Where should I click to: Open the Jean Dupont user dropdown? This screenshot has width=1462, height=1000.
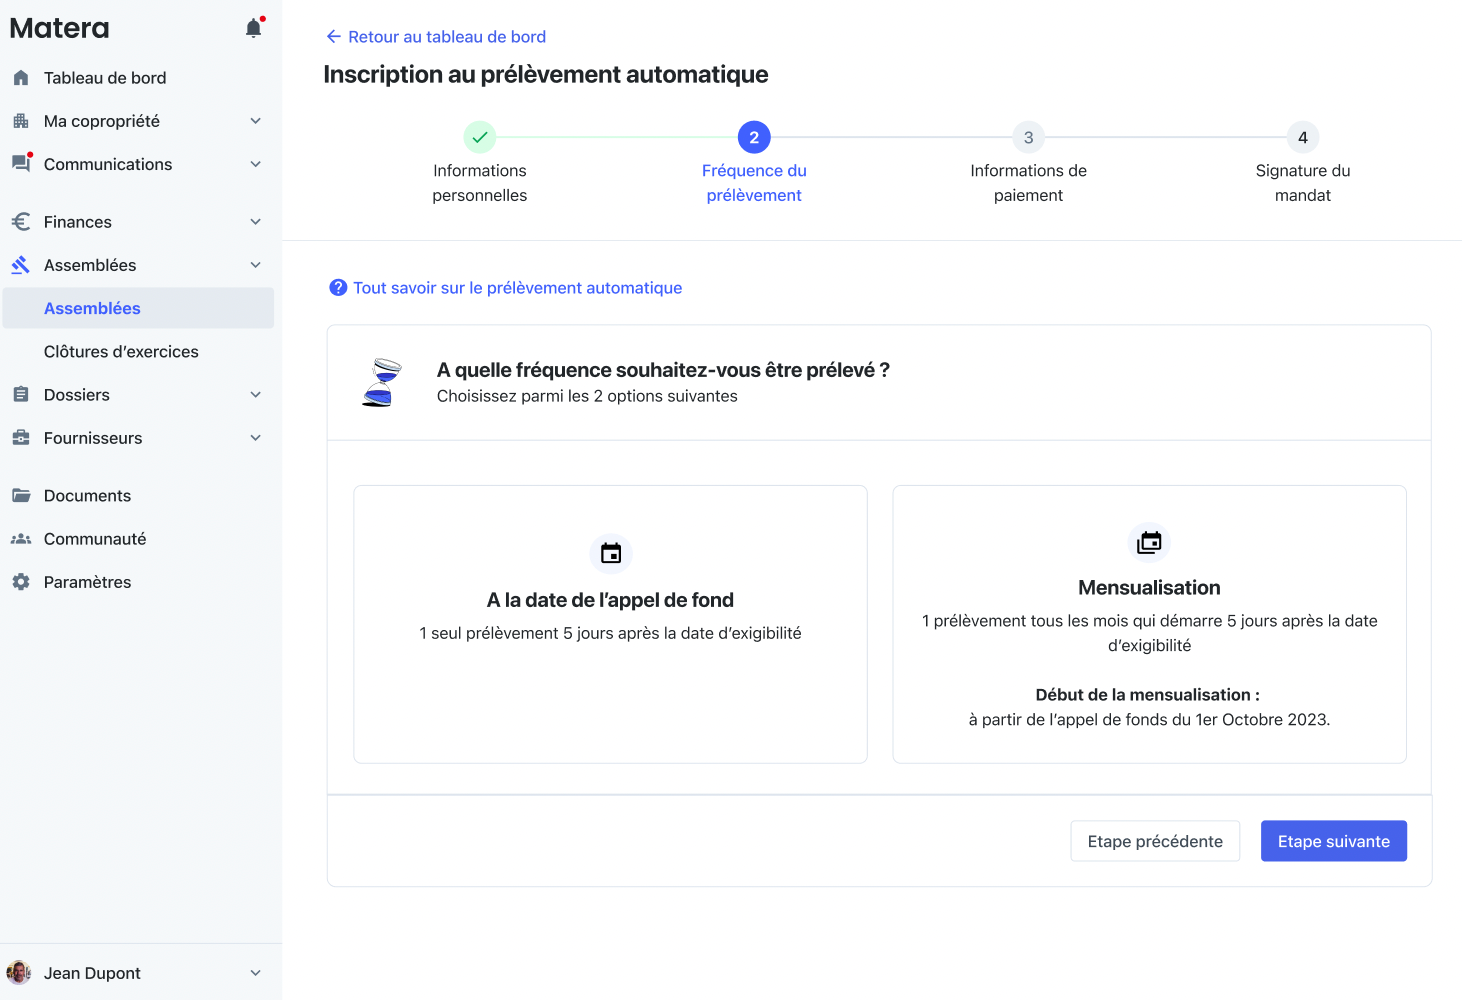255,973
